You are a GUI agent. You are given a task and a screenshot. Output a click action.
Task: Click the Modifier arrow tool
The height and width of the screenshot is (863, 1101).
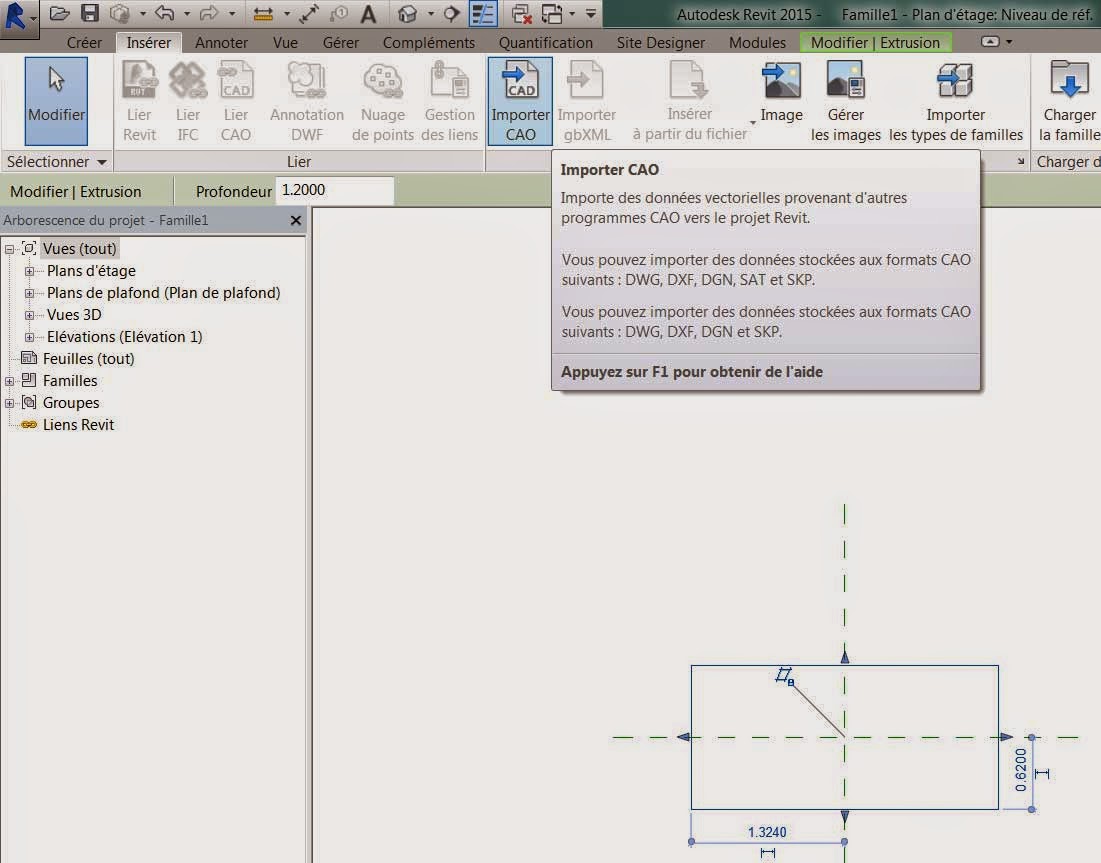tap(56, 100)
